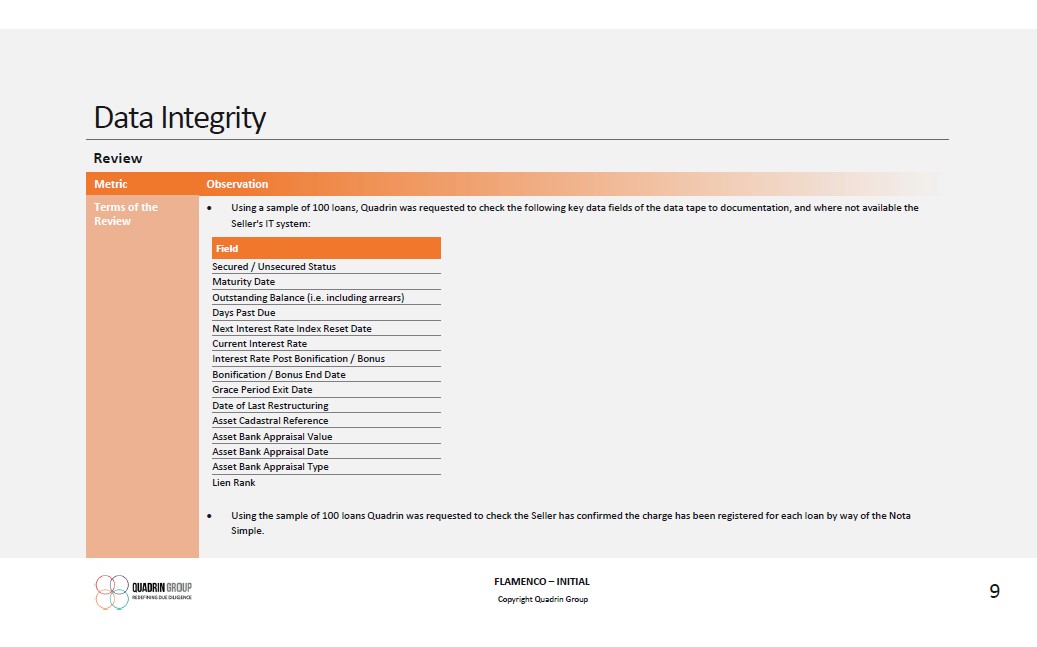Select the Secured / Unsecured Status row
The width and height of the screenshot is (1037, 647).
pos(274,267)
